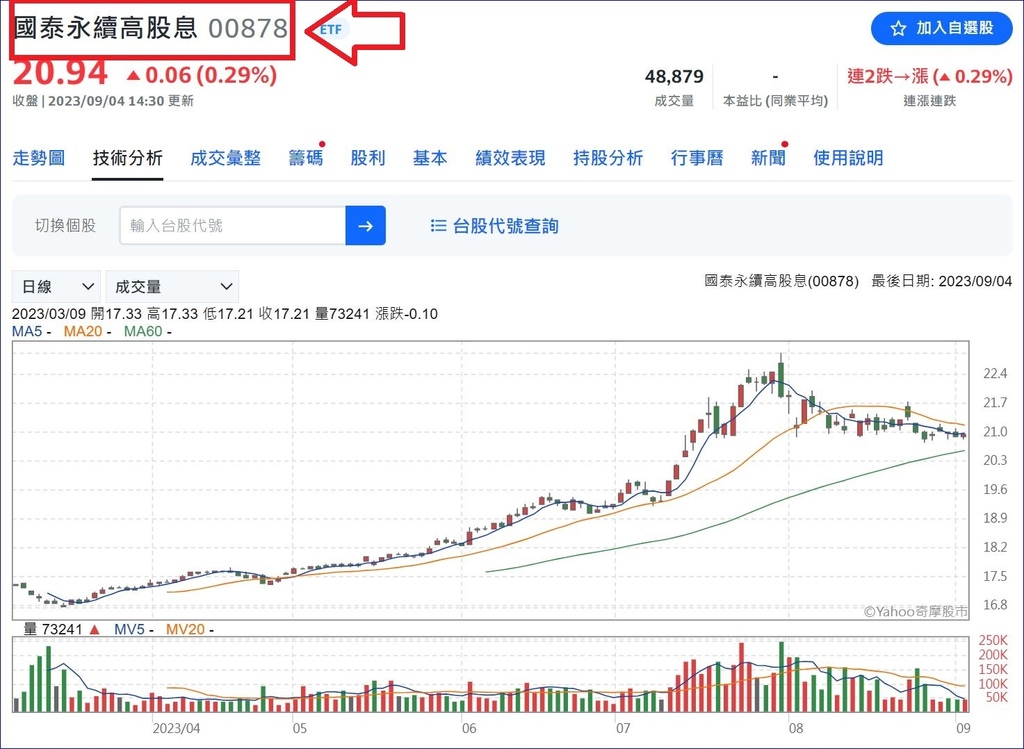This screenshot has height=749, width=1024.
Task: Add stock via 加入自選股 button
Action: (x=942, y=29)
